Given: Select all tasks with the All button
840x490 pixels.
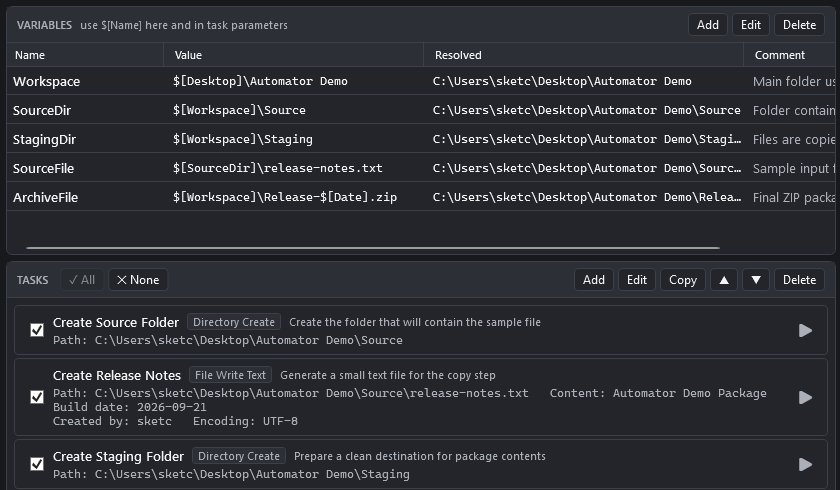Looking at the screenshot, I should 82,280.
